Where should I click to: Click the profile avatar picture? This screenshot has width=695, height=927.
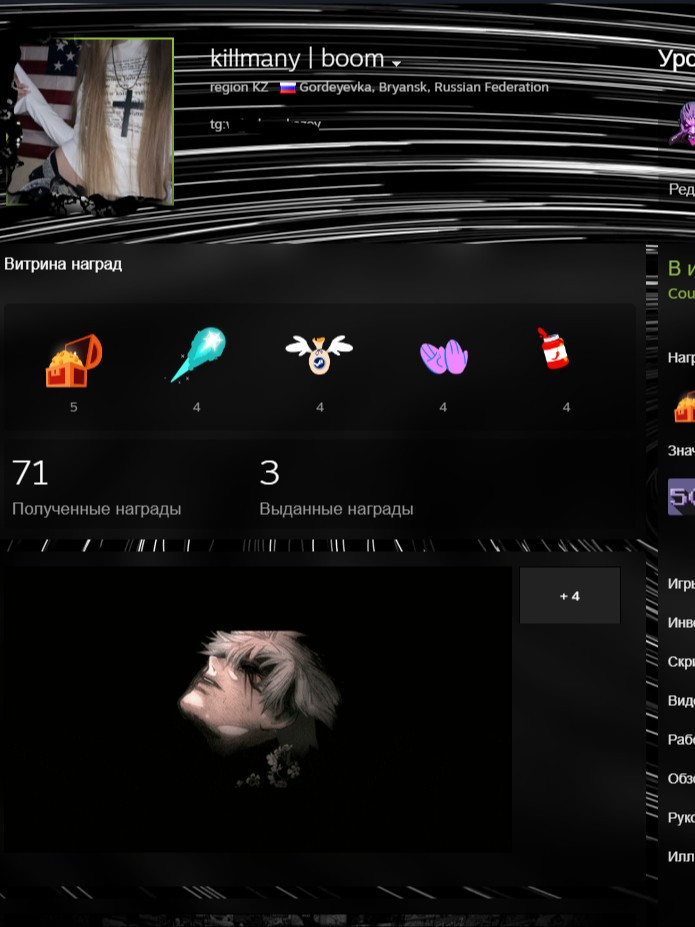(x=90, y=121)
